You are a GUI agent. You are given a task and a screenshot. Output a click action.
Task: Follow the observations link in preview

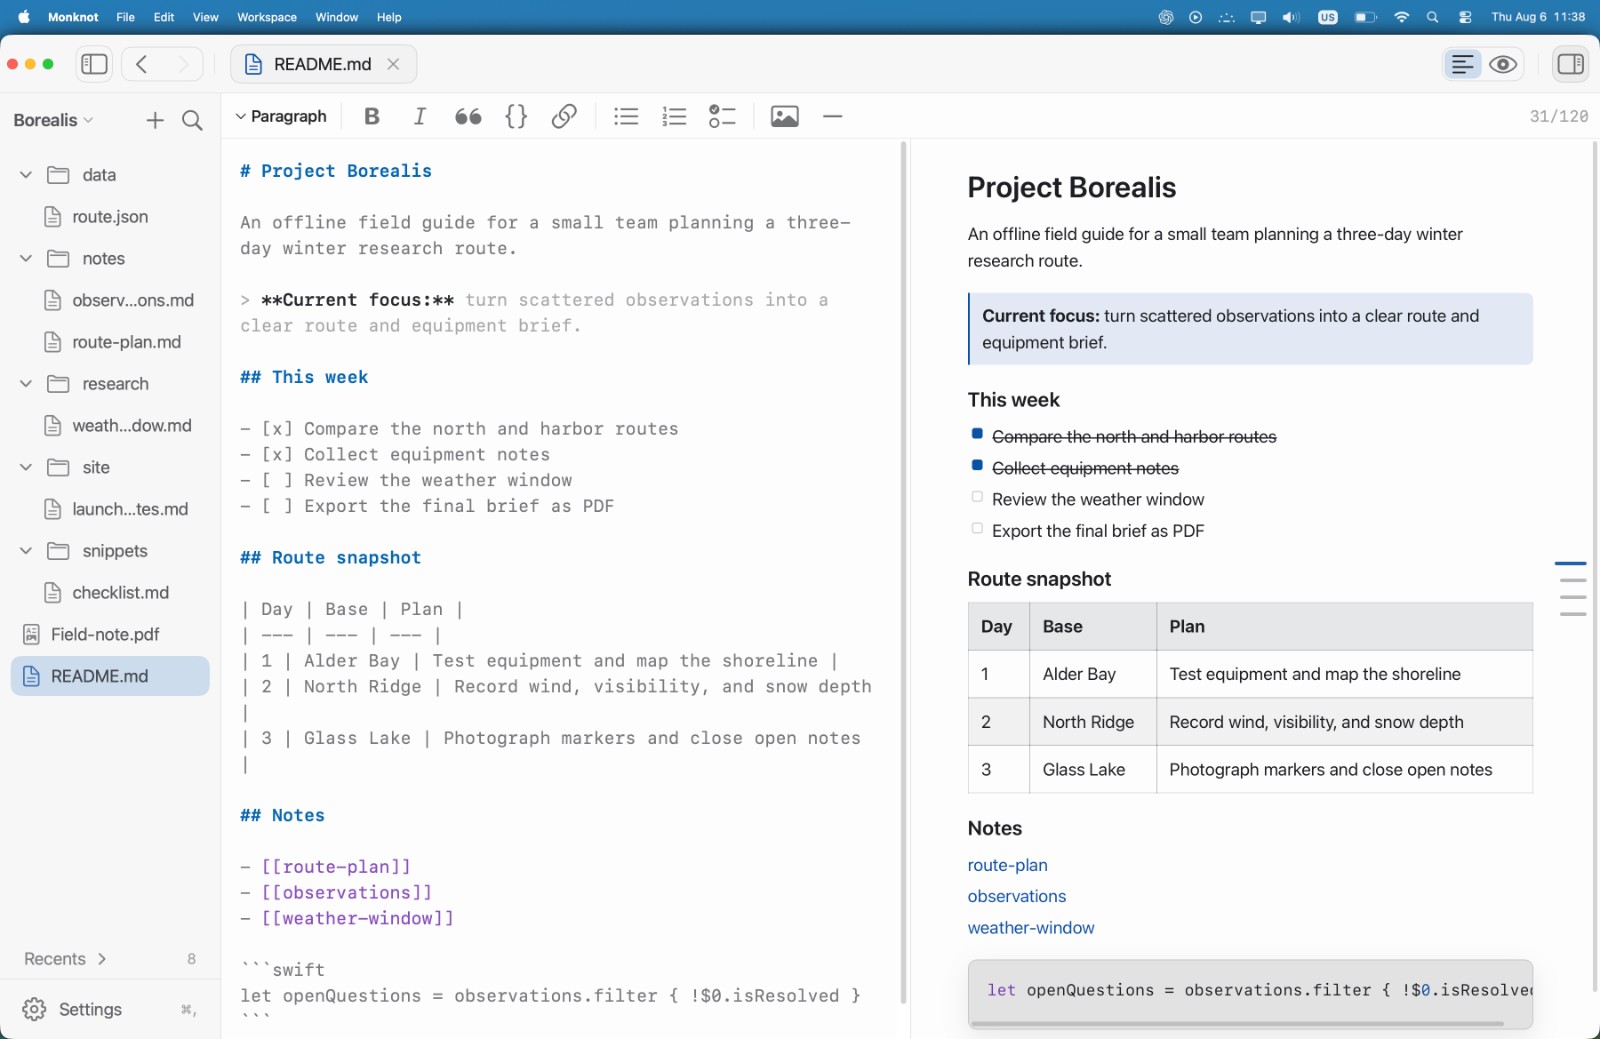pos(1017,896)
